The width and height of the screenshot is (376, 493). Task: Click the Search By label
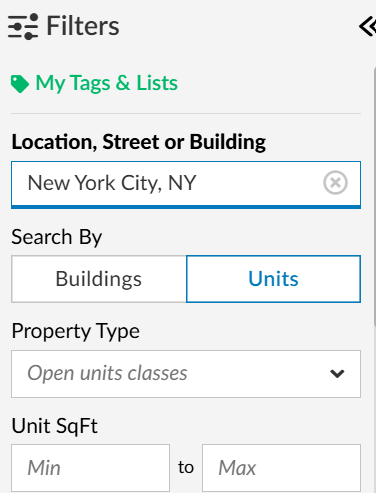[57, 237]
